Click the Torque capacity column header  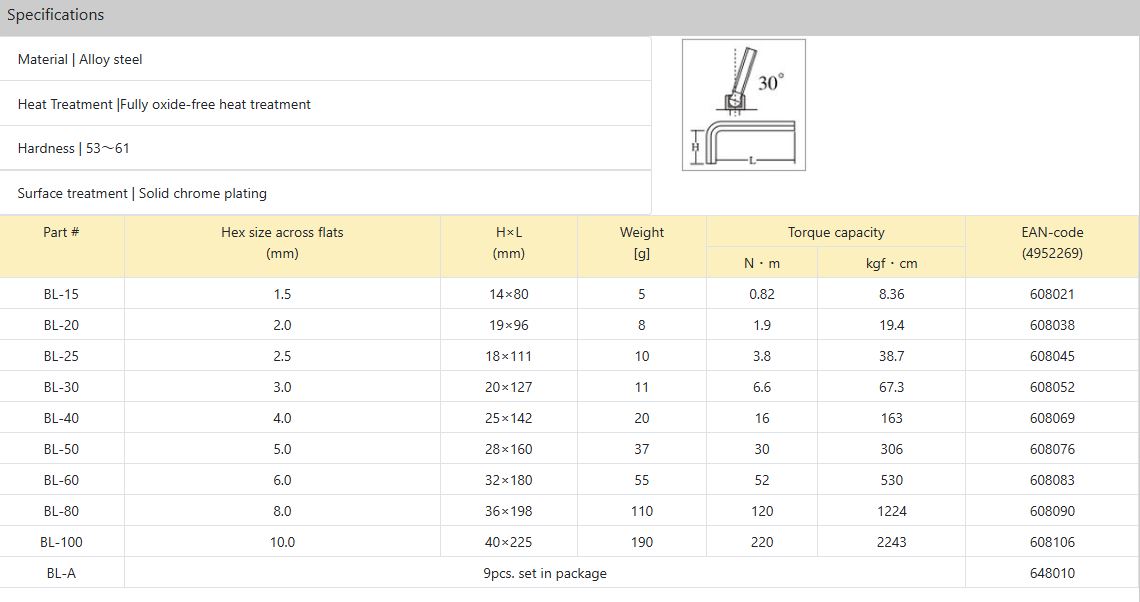pos(836,232)
